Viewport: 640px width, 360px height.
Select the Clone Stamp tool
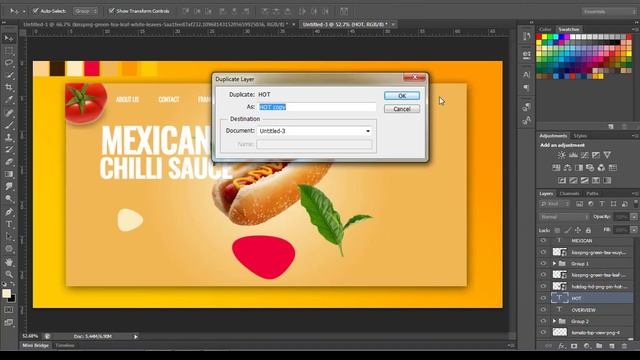point(9,137)
